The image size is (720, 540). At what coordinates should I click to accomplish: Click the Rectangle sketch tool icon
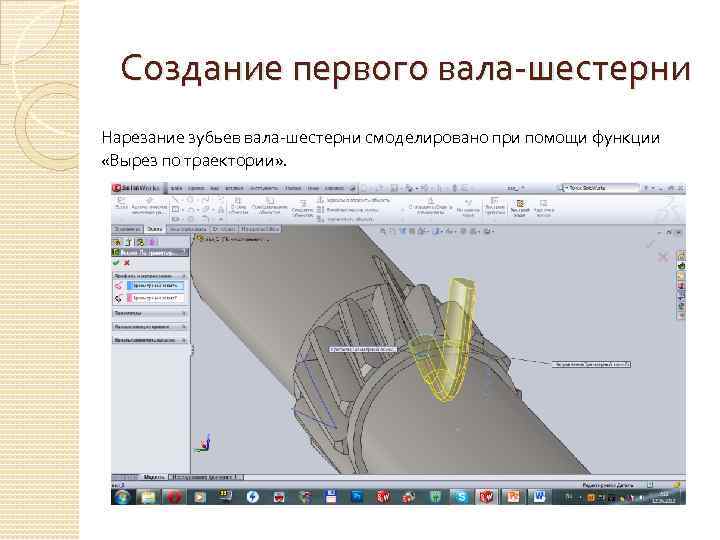175,209
